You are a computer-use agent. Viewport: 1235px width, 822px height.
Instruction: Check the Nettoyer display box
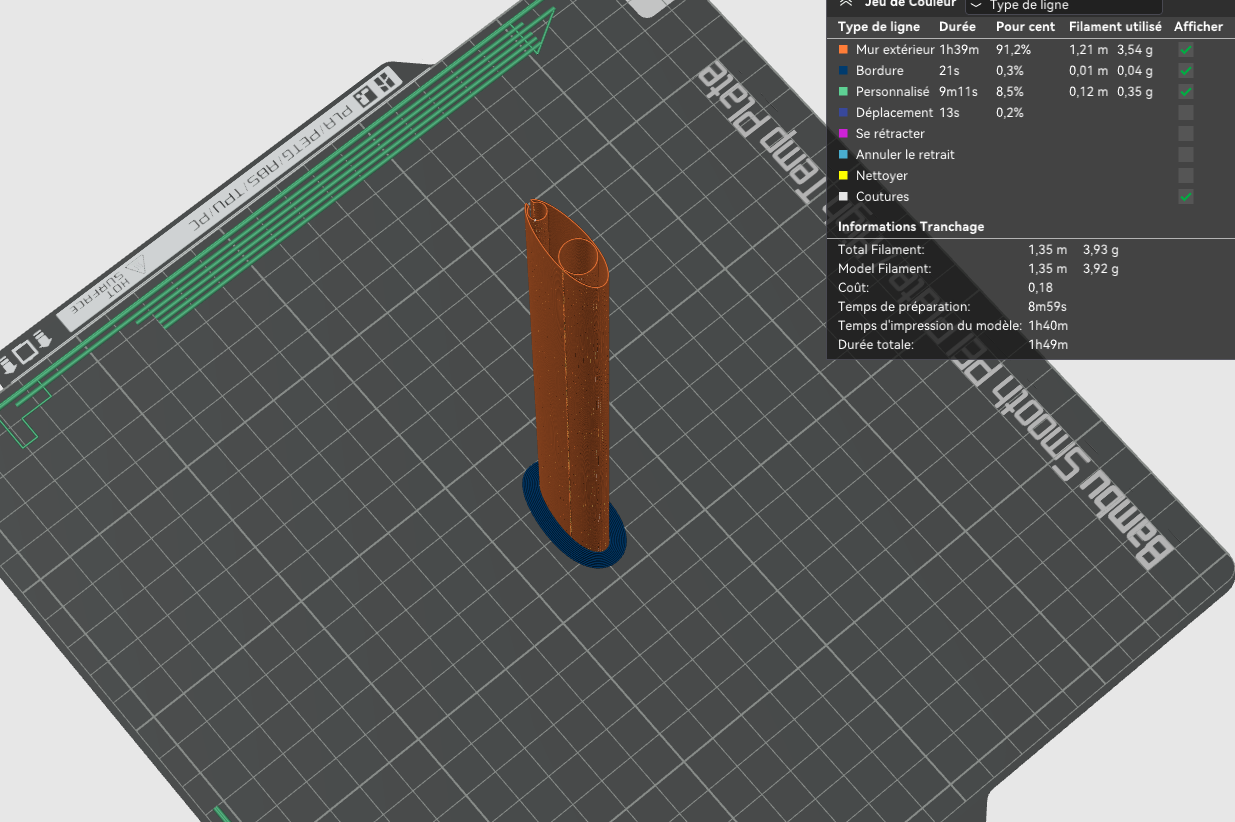pos(1186,176)
